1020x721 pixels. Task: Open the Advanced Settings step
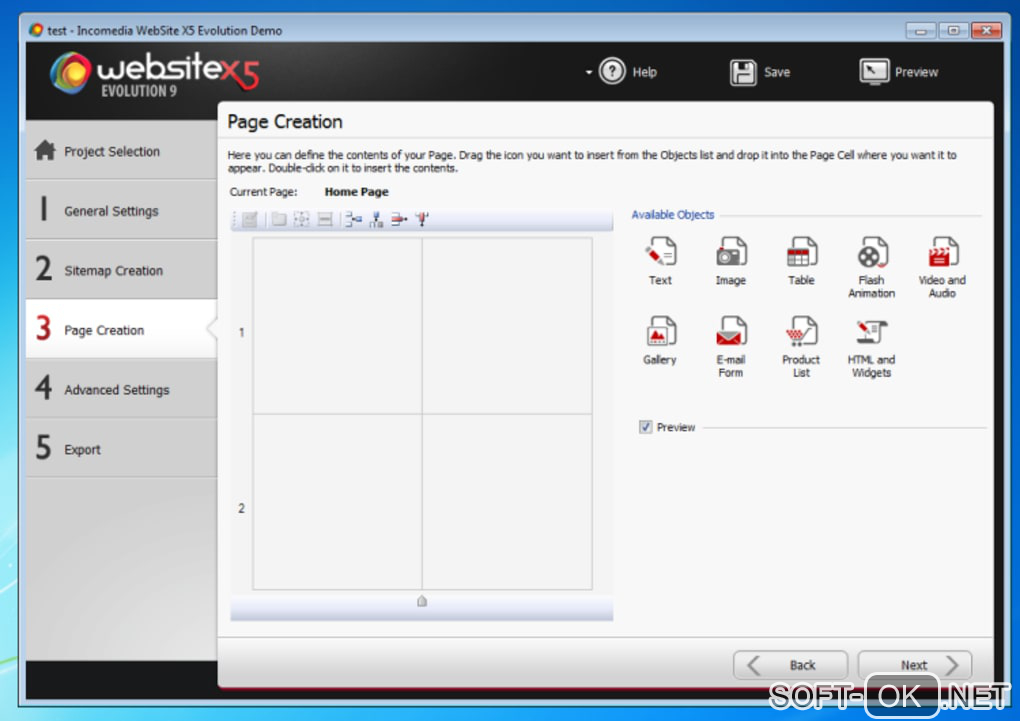[122, 389]
